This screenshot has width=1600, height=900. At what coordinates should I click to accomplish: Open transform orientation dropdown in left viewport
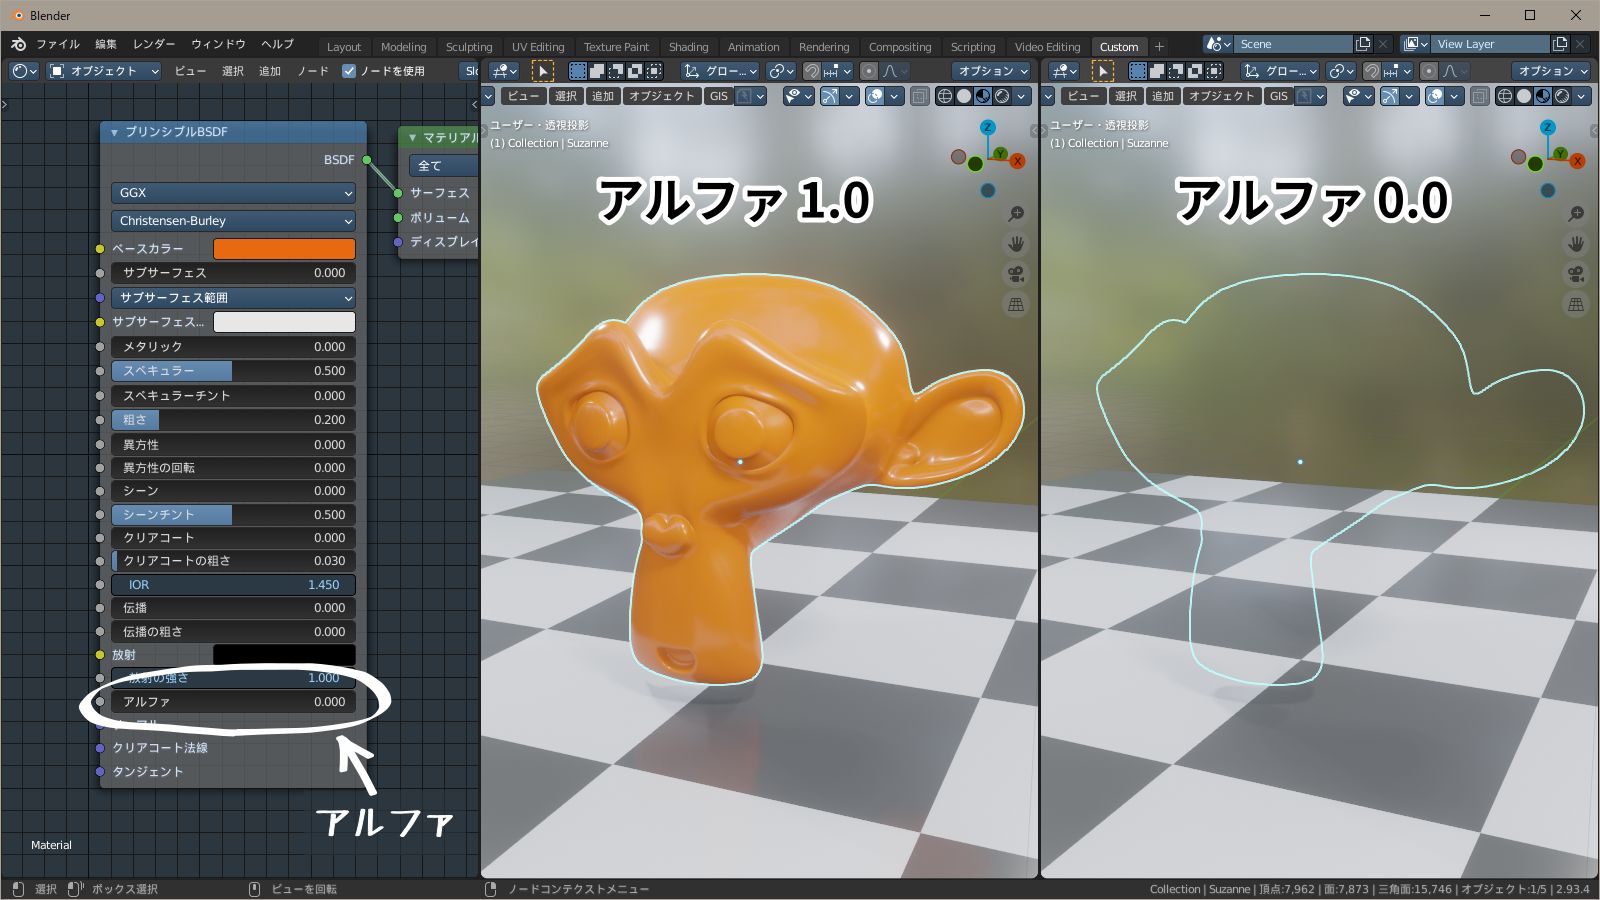pyautogui.click(x=720, y=71)
